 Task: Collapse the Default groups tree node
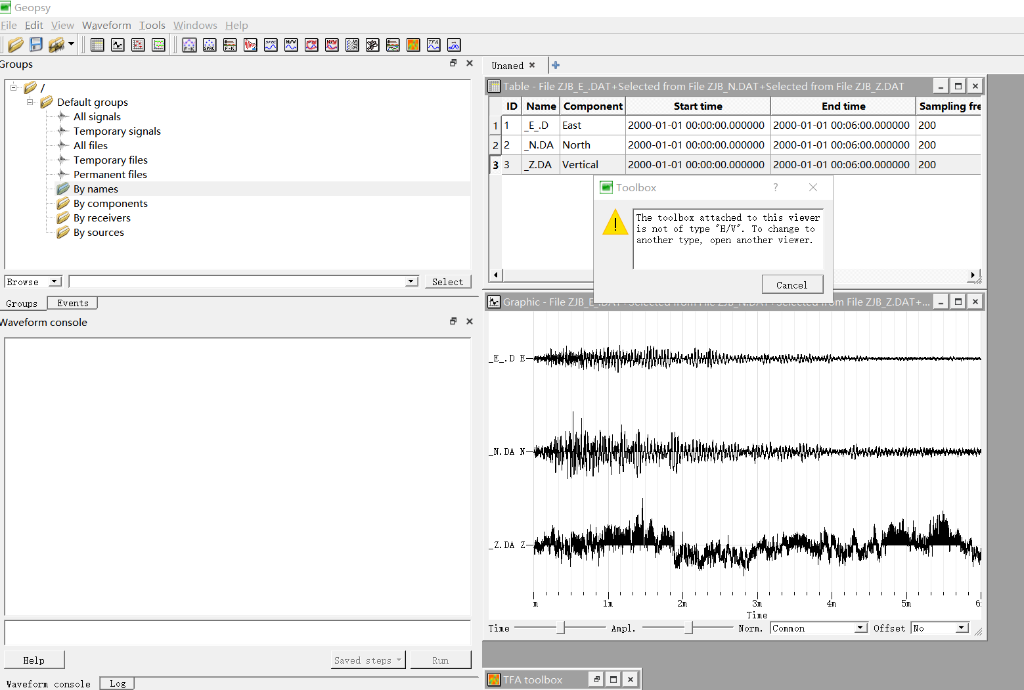point(31,102)
